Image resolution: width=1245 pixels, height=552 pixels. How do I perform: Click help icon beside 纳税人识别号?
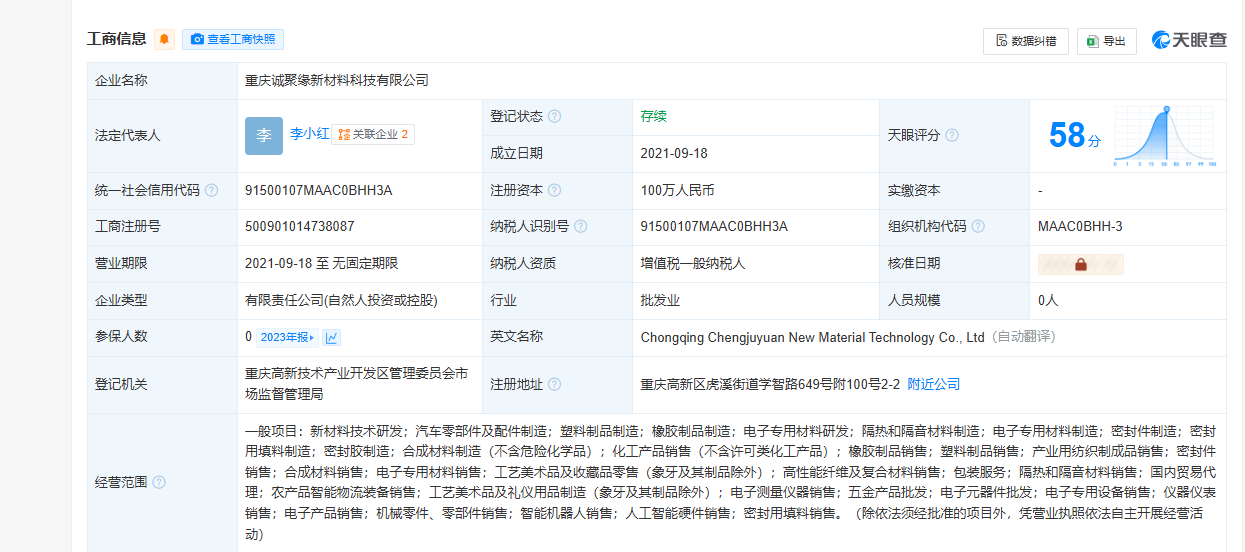pyautogui.click(x=581, y=226)
